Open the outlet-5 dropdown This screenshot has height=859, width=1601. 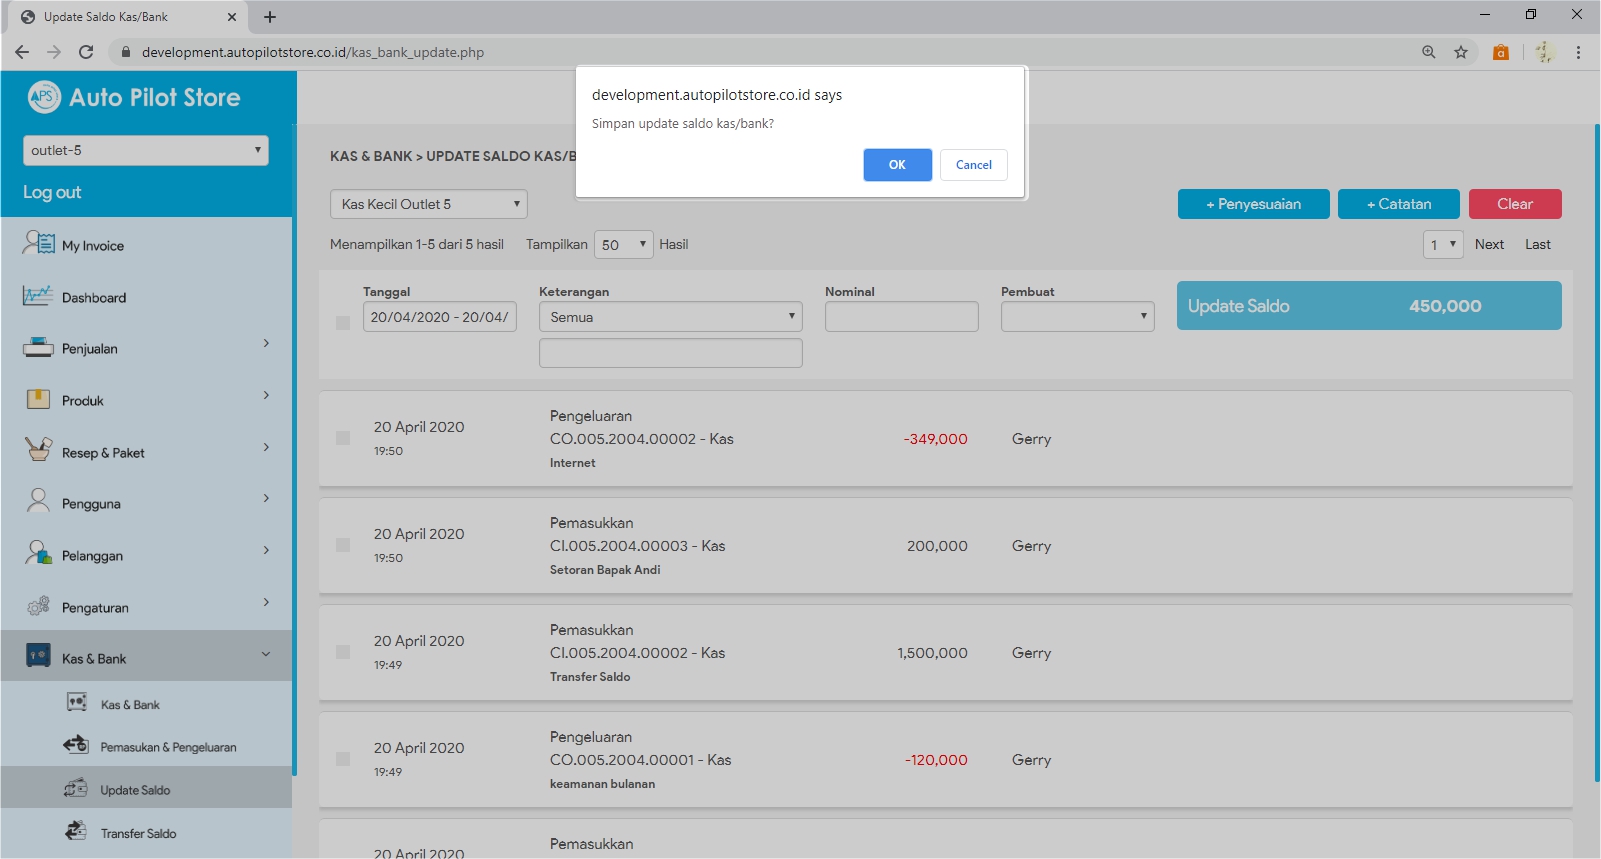coord(146,150)
